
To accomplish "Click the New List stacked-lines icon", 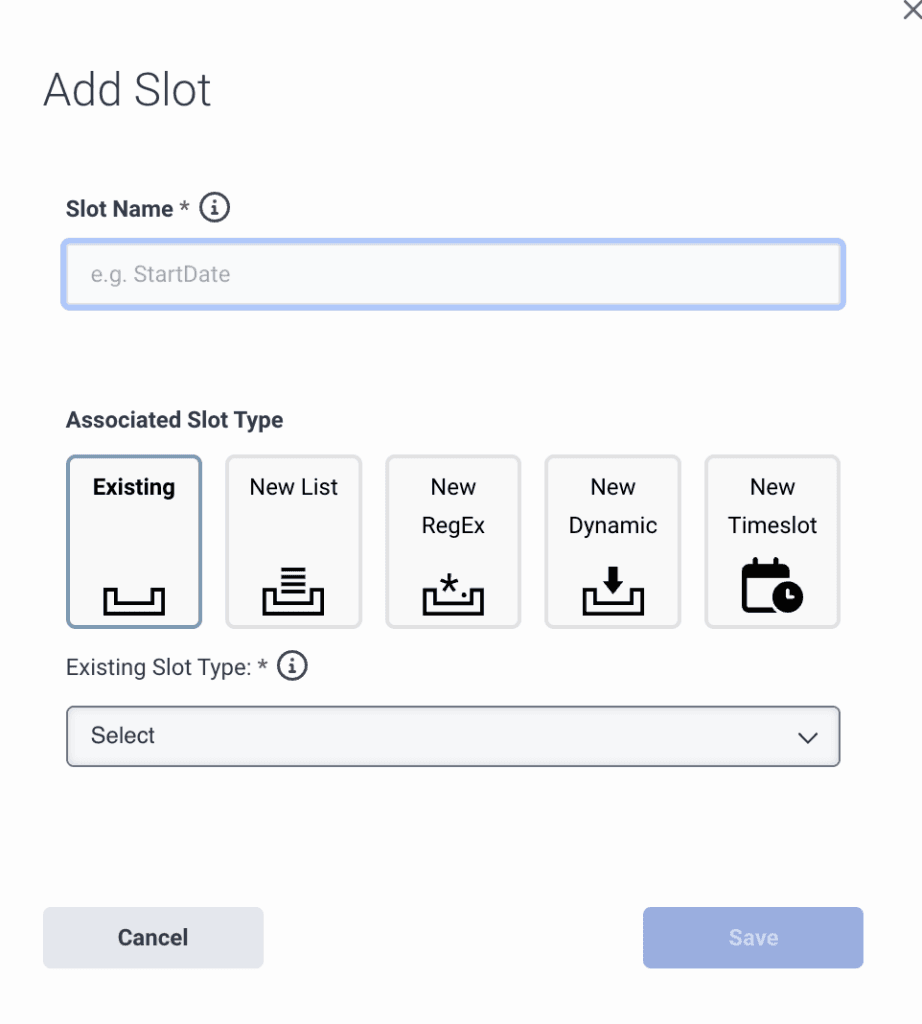I will 293,593.
